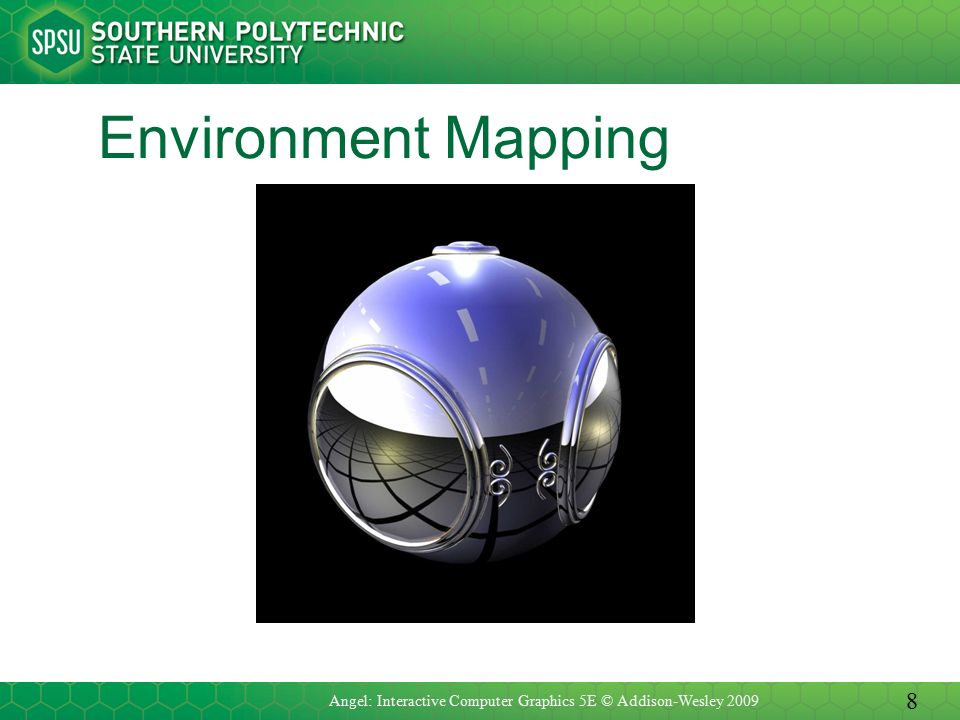Click the Angel: Interactive Computer Graphics footer text

(544, 700)
